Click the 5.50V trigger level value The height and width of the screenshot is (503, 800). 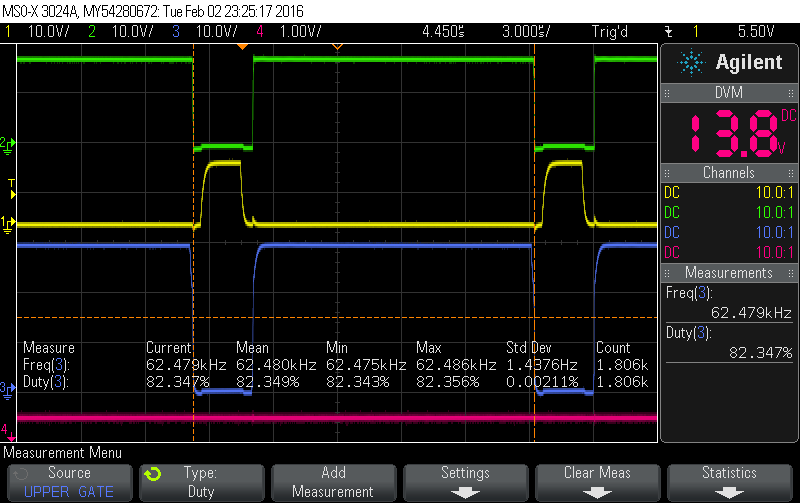[x=756, y=32]
